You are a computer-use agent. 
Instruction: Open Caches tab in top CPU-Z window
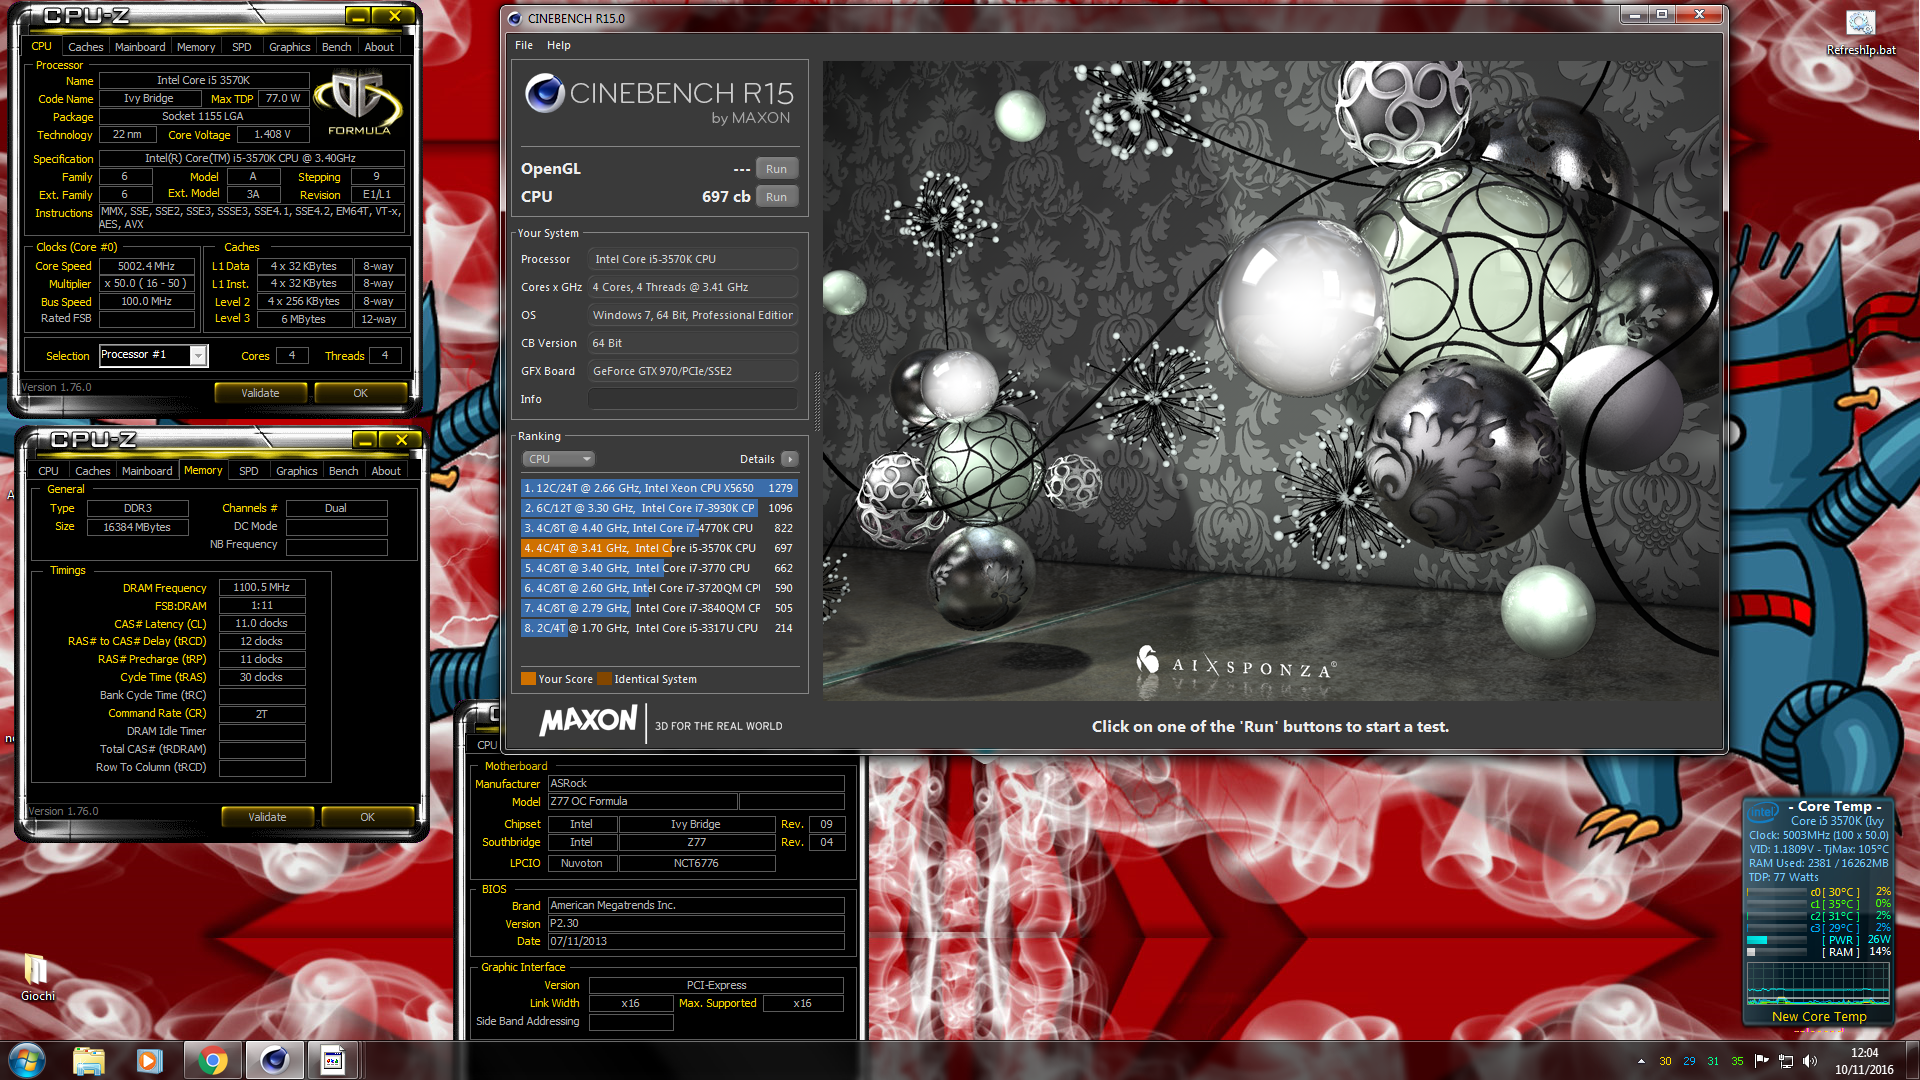point(85,47)
